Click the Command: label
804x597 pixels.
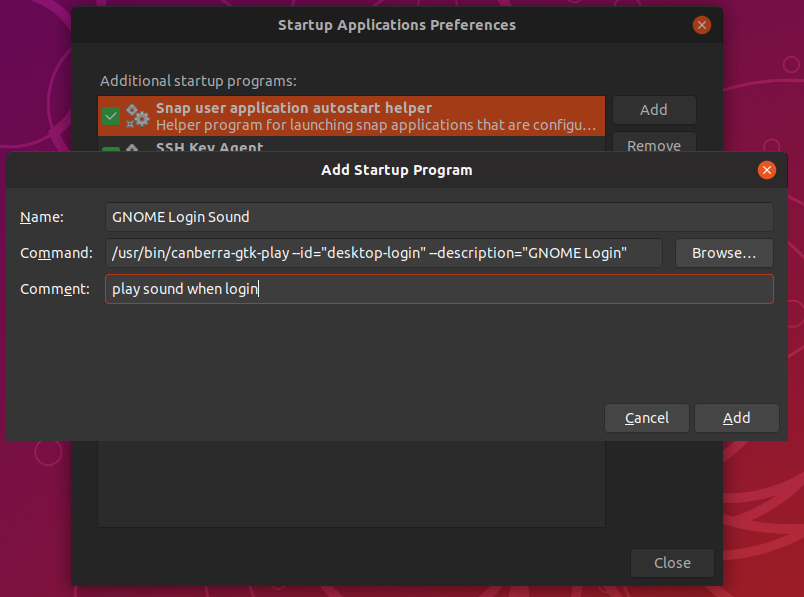pos(56,253)
